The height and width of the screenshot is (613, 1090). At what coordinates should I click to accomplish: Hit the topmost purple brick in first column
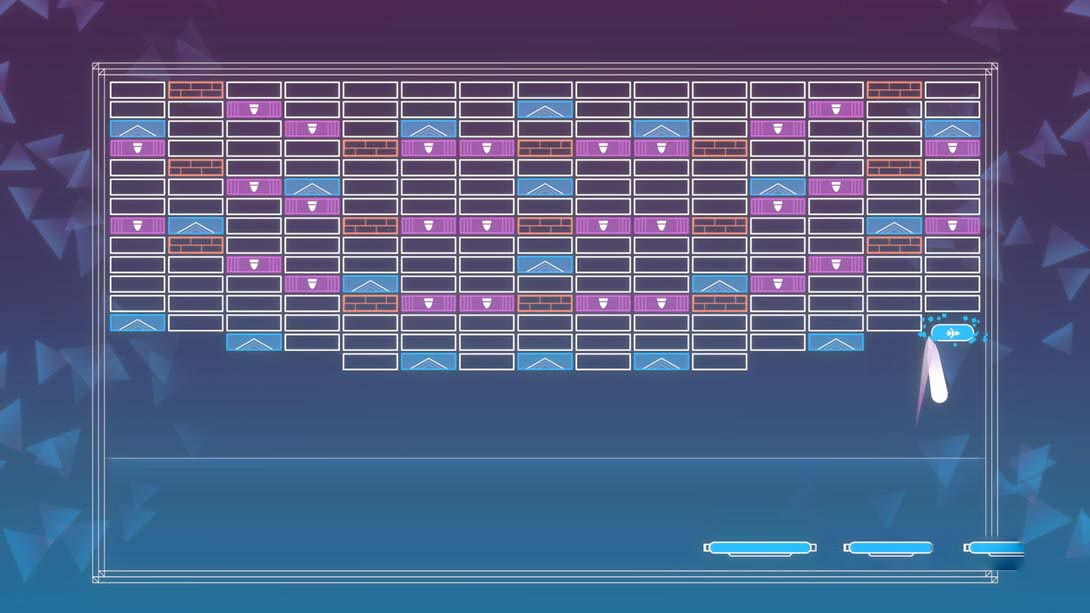pos(137,148)
